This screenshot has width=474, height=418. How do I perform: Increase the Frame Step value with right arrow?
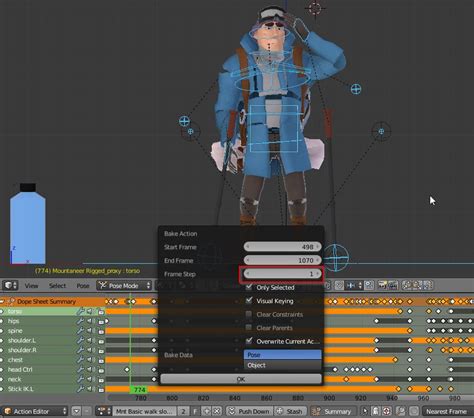point(318,274)
